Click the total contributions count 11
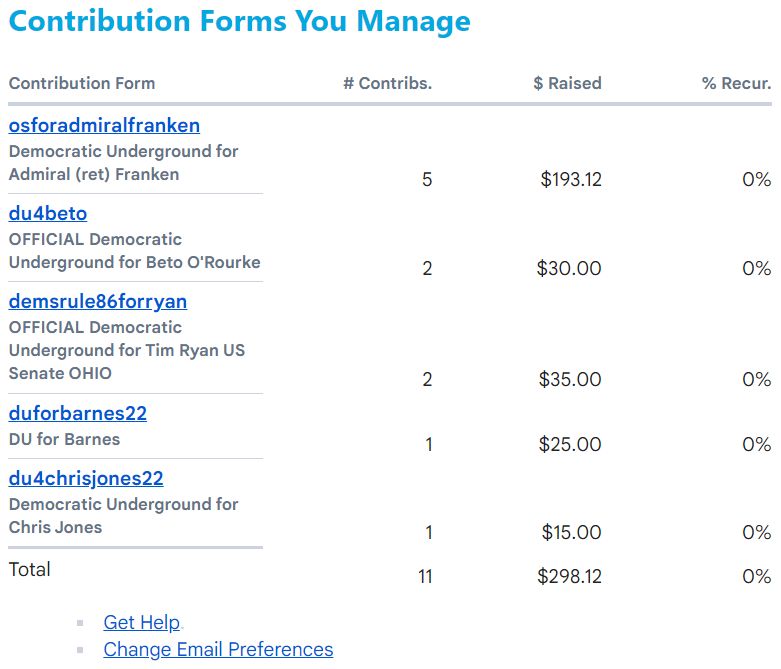The width and height of the screenshot is (781, 669). point(425,576)
